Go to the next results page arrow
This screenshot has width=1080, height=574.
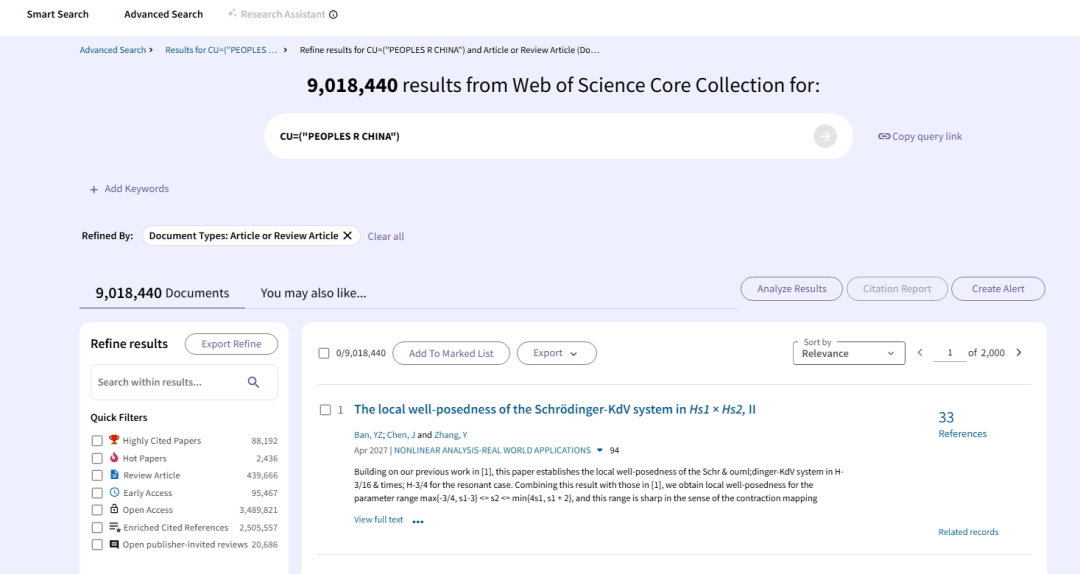tap(1019, 353)
